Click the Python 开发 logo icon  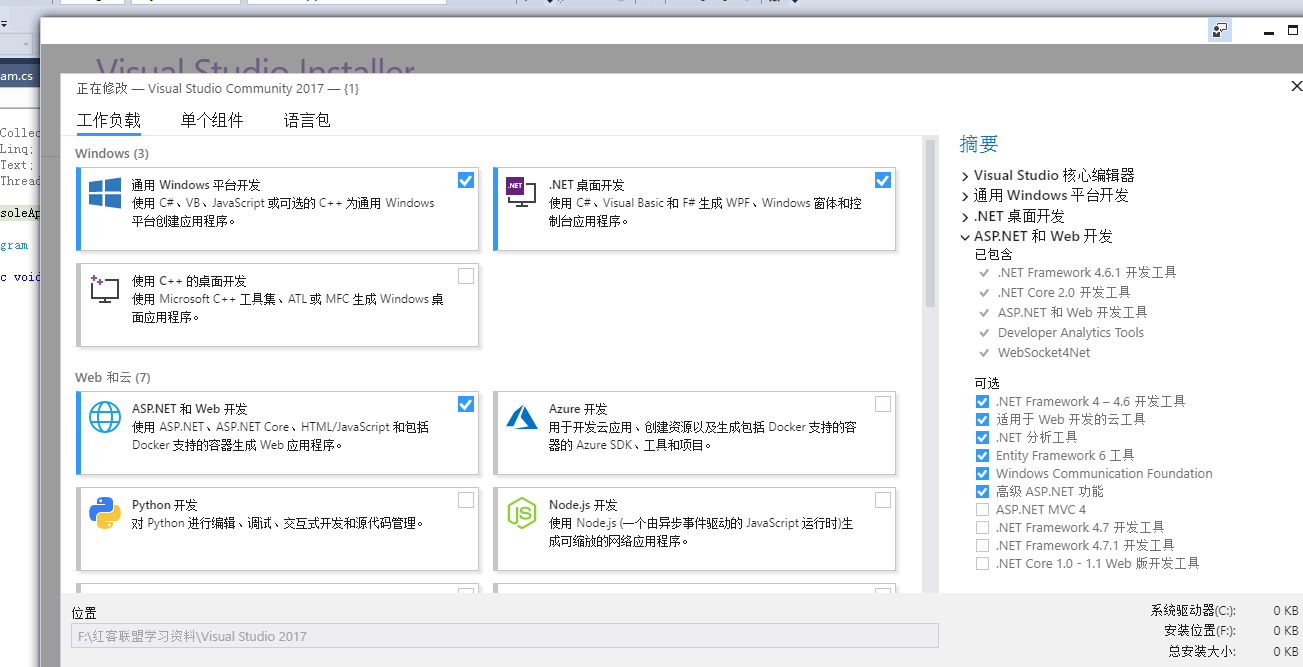[105, 513]
